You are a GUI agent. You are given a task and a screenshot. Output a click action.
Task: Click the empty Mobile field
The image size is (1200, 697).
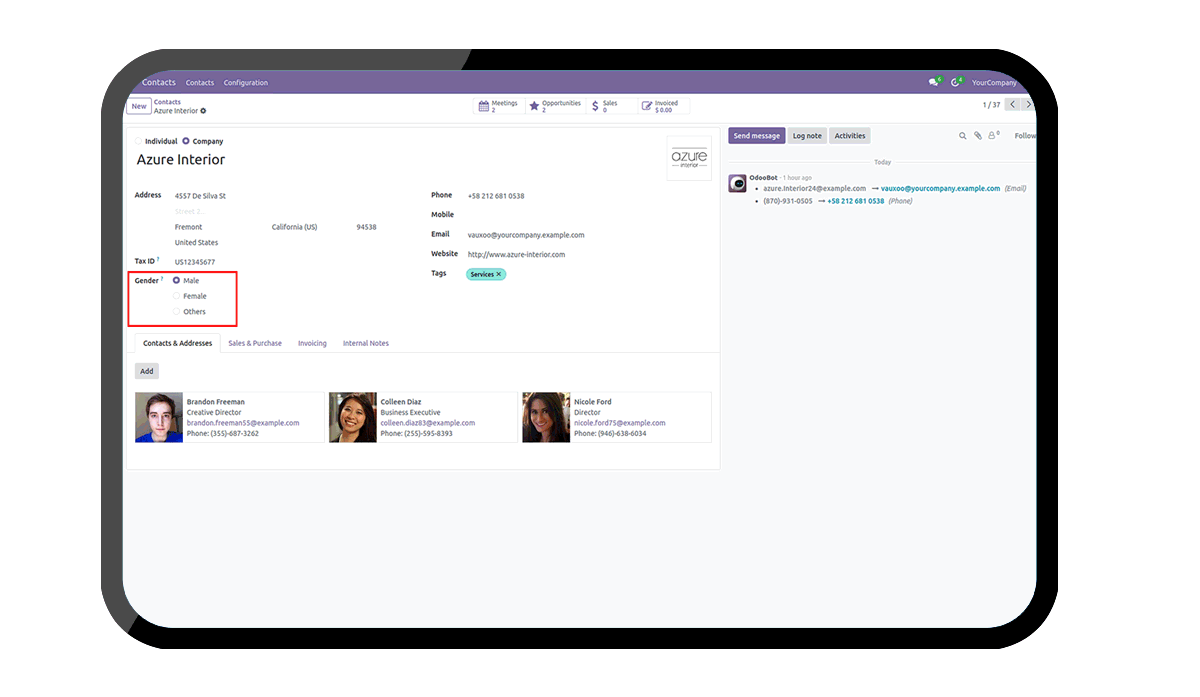coord(590,215)
